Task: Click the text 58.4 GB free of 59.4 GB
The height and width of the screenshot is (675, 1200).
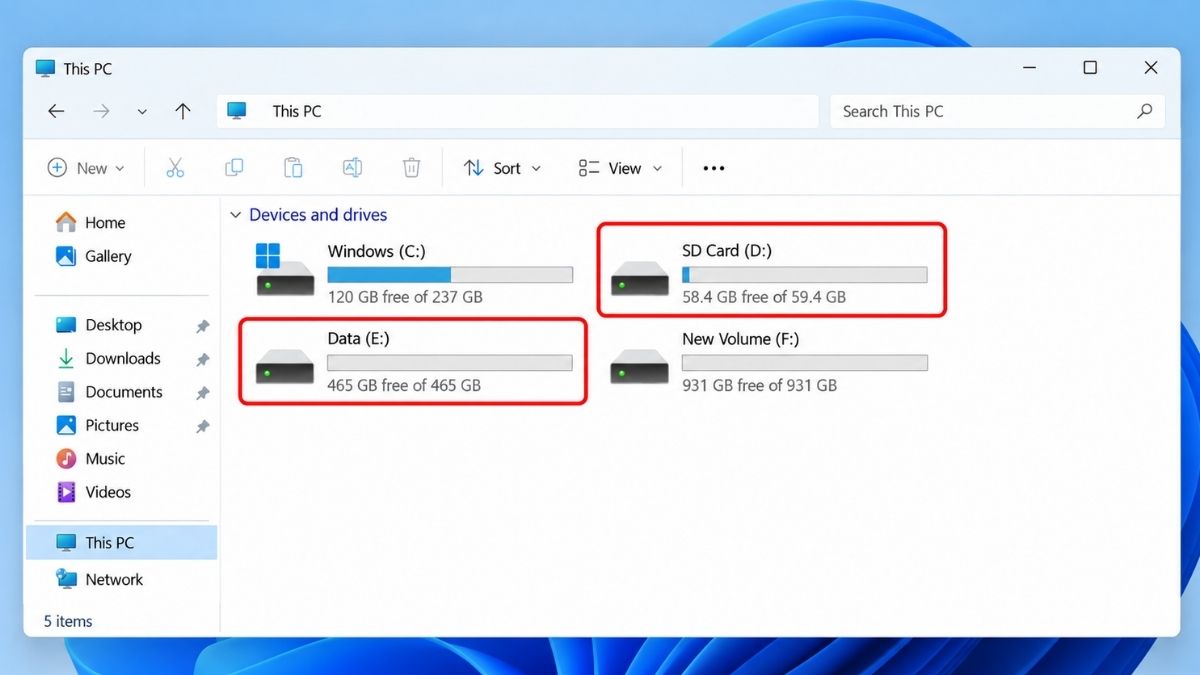Action: coord(764,297)
